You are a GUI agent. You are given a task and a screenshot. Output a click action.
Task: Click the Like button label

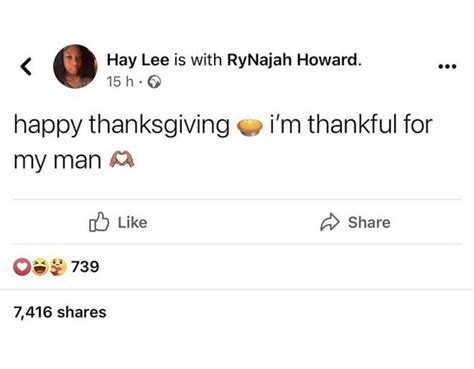tap(132, 222)
